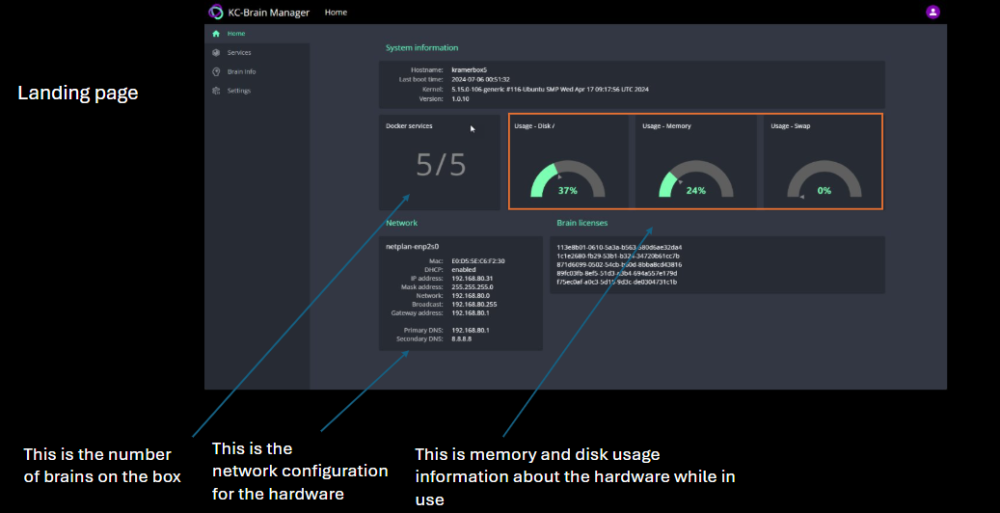1000x513 pixels.
Task: Click the license starting with f75ec0af
Action: (617, 282)
